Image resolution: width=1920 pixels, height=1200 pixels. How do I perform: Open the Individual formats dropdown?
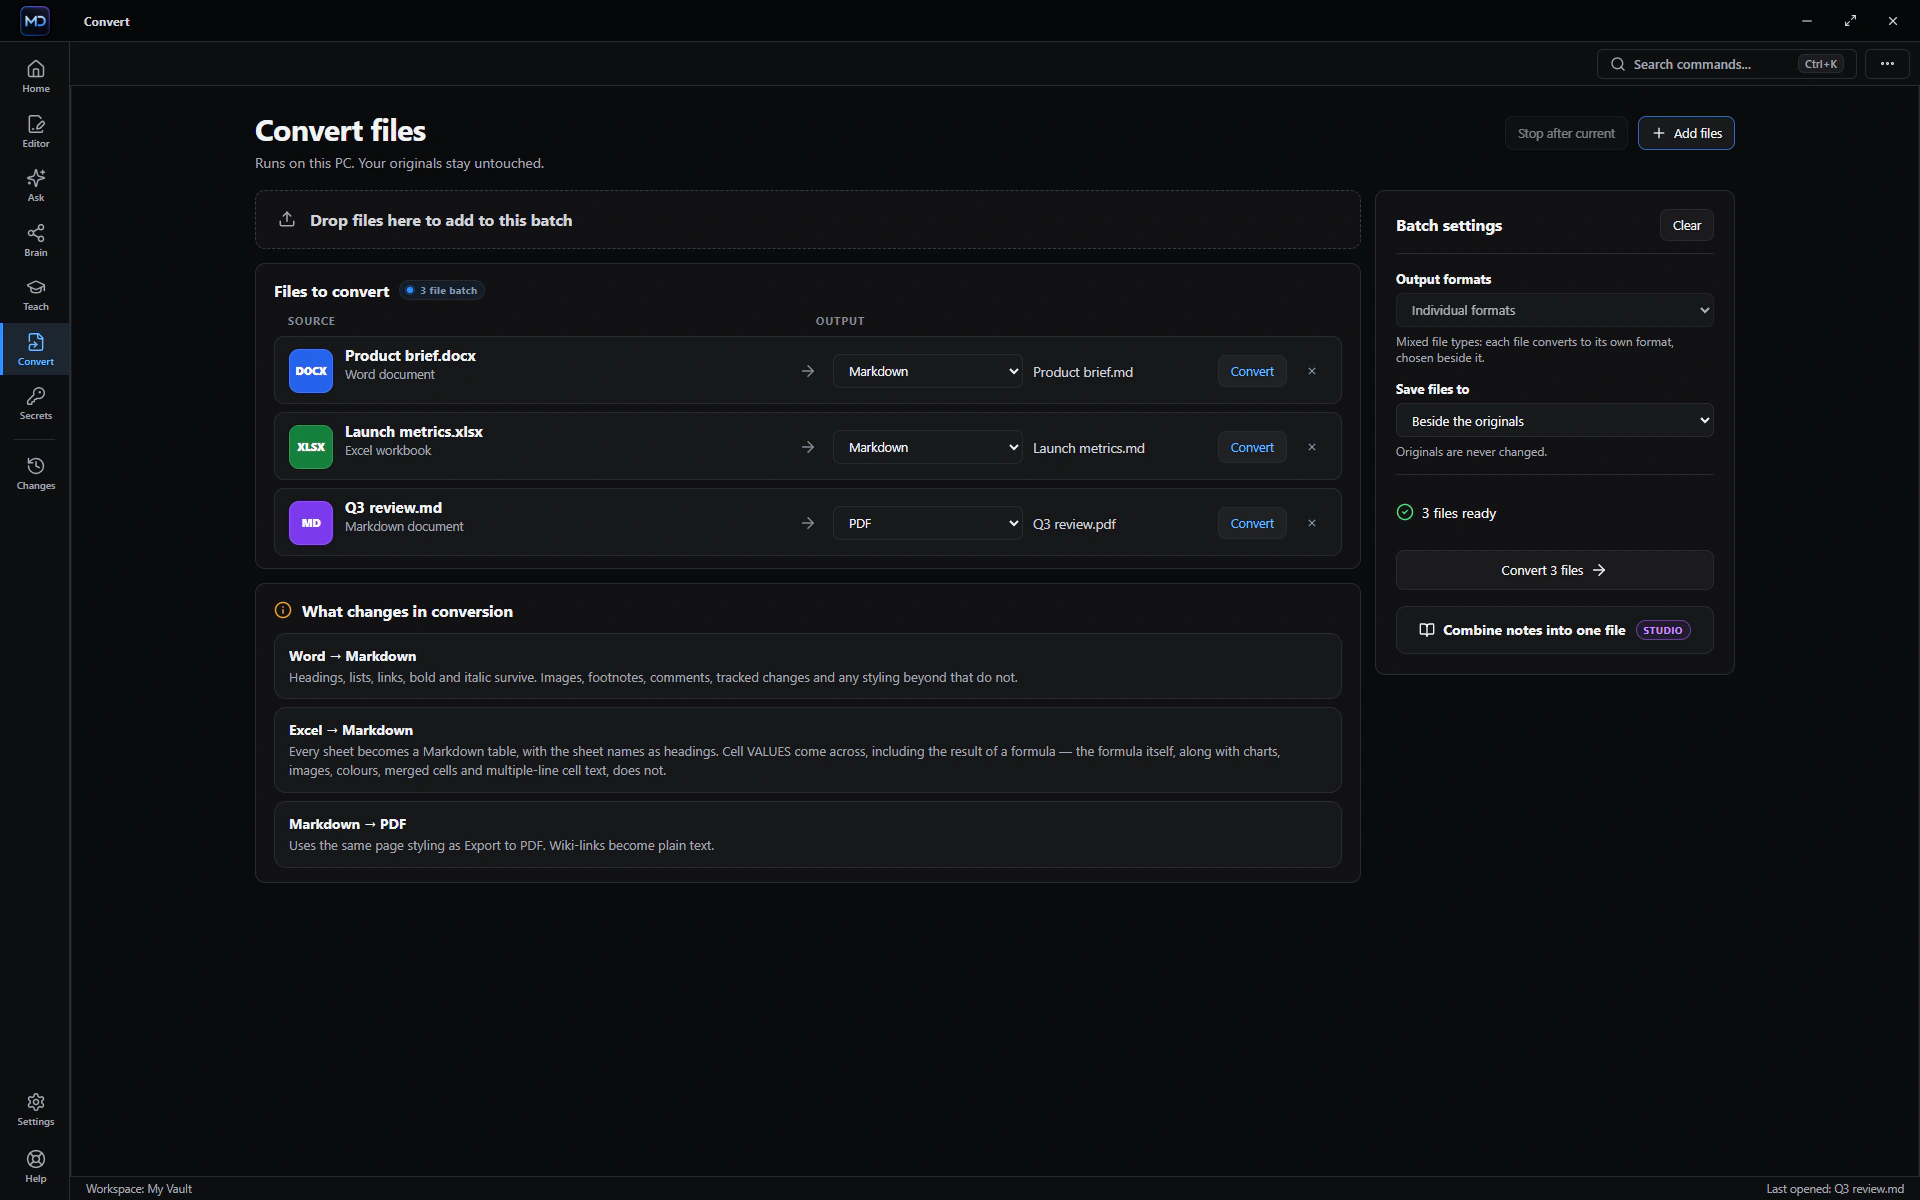click(1554, 310)
